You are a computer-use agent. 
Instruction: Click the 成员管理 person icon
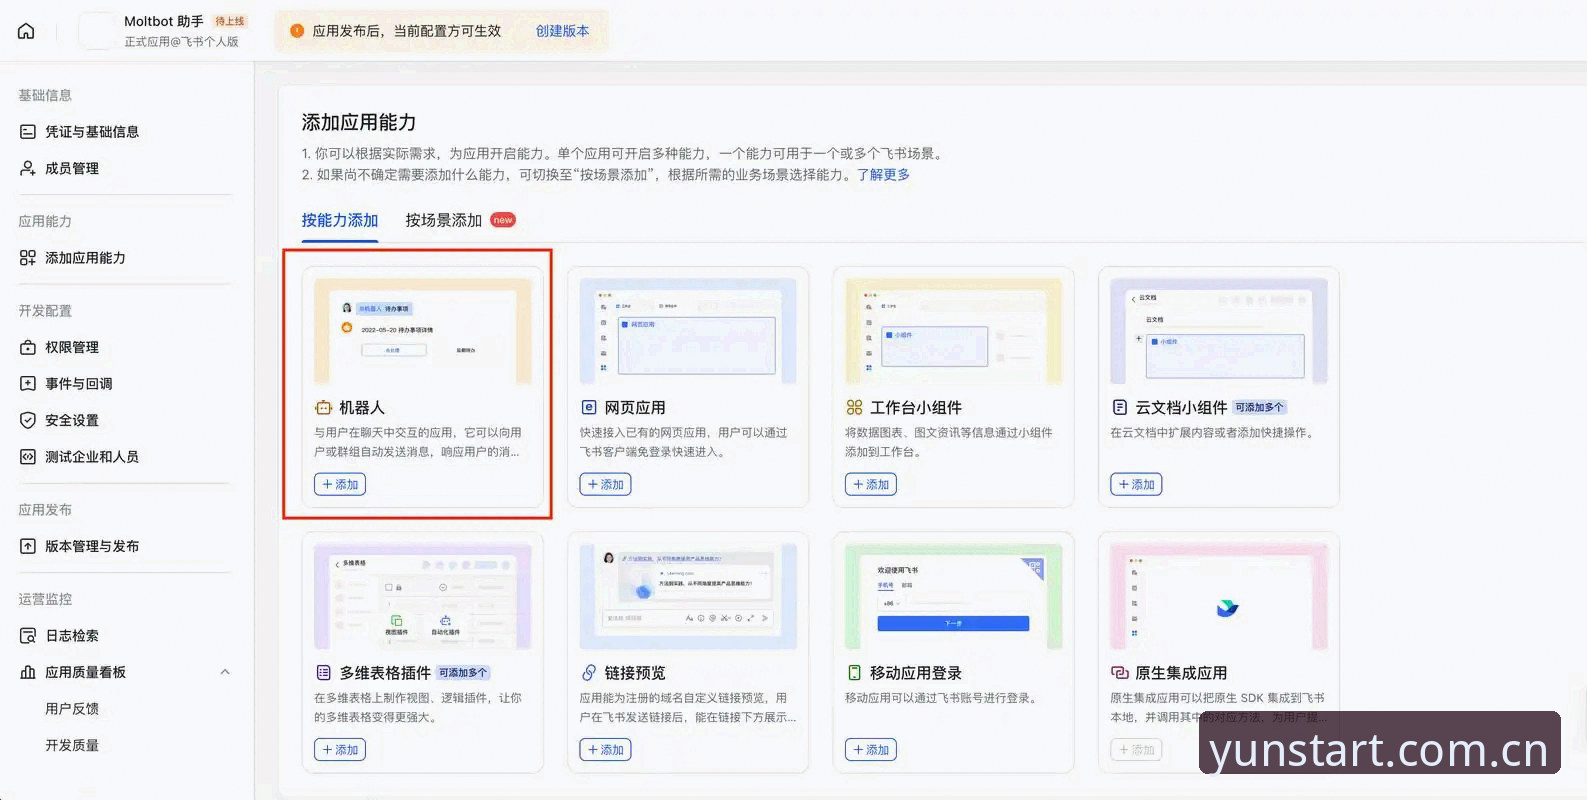pyautogui.click(x=28, y=168)
